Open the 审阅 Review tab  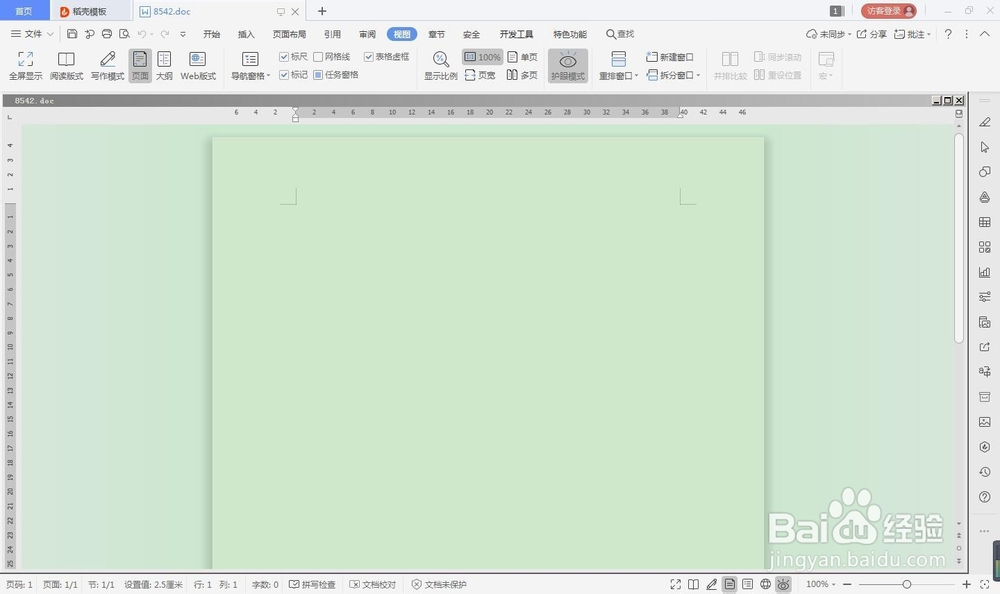coord(367,34)
